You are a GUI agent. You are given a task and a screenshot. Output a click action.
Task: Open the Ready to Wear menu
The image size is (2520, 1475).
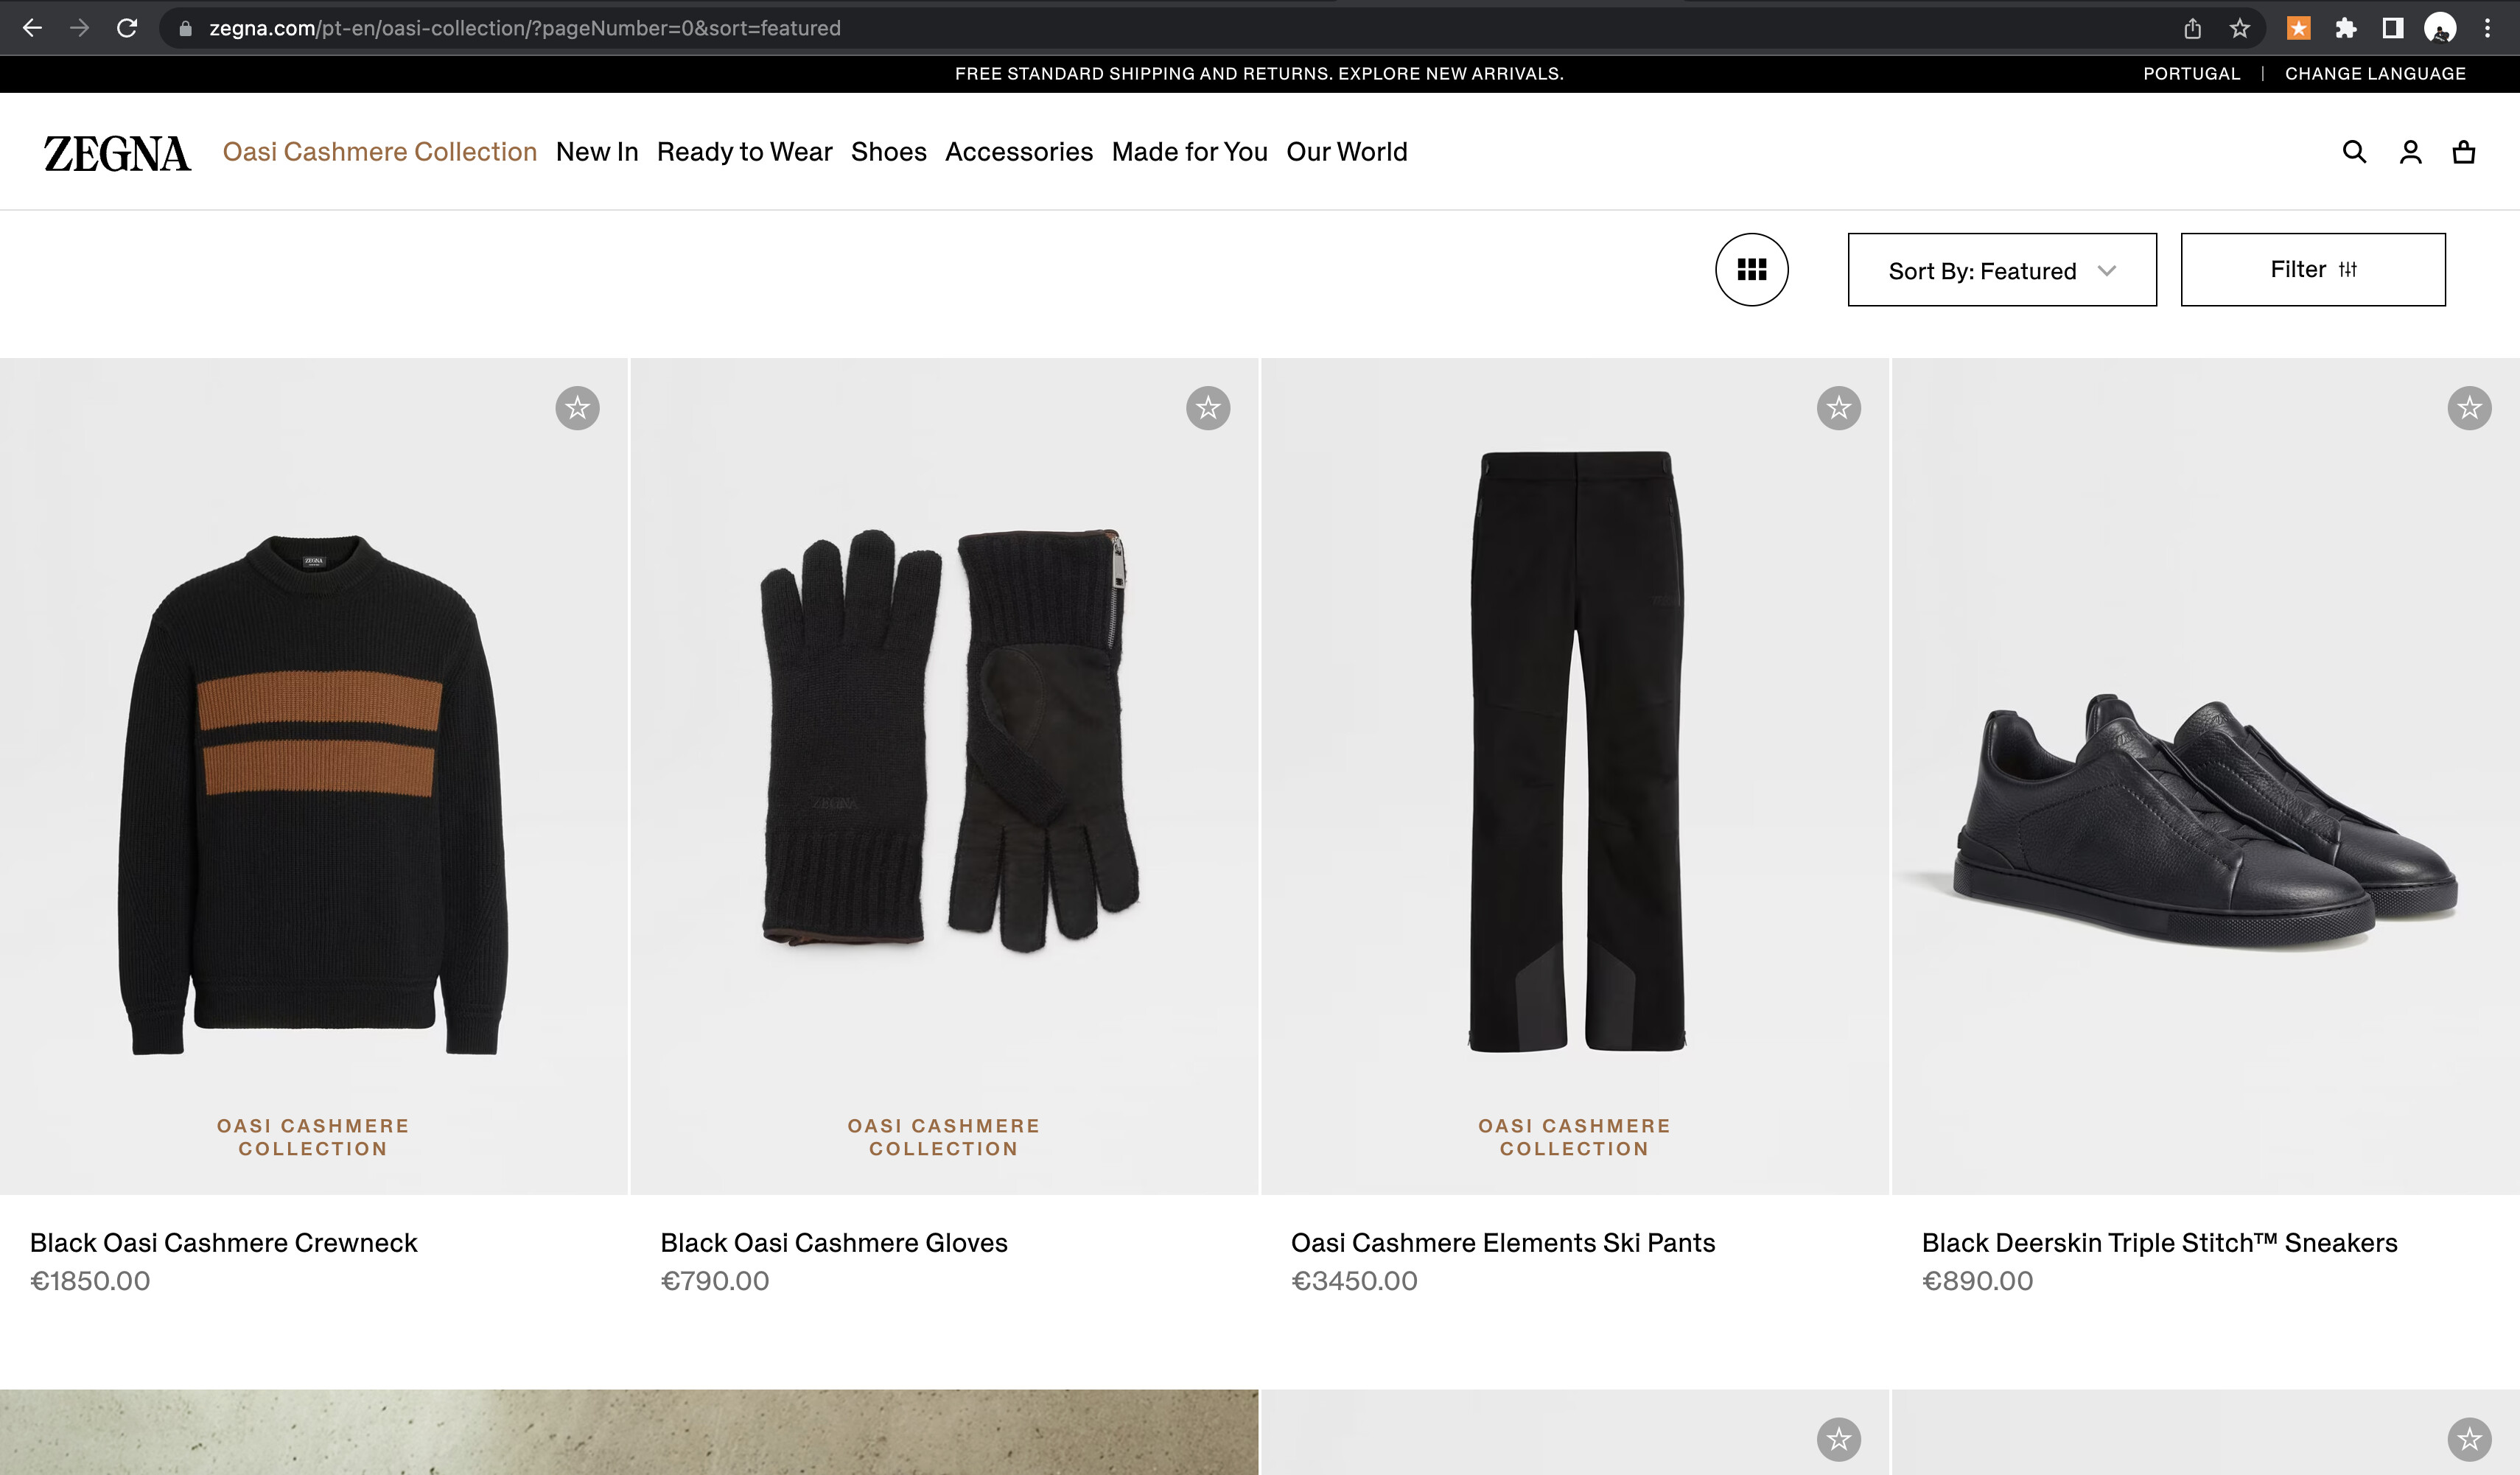(744, 152)
